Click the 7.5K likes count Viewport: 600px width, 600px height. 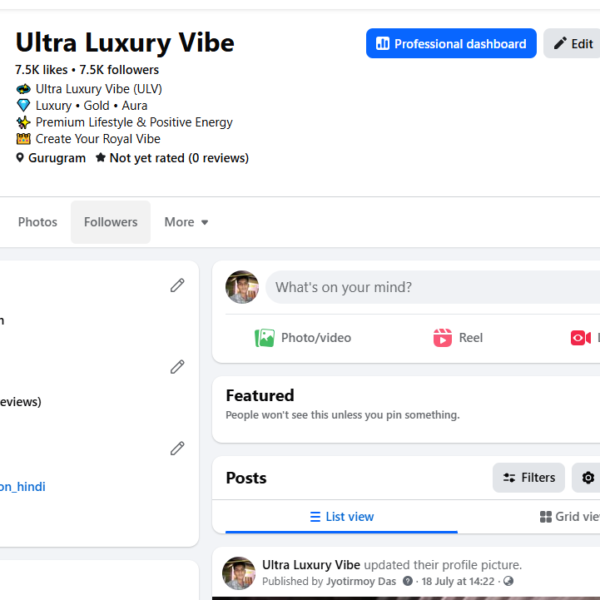click(x=41, y=70)
